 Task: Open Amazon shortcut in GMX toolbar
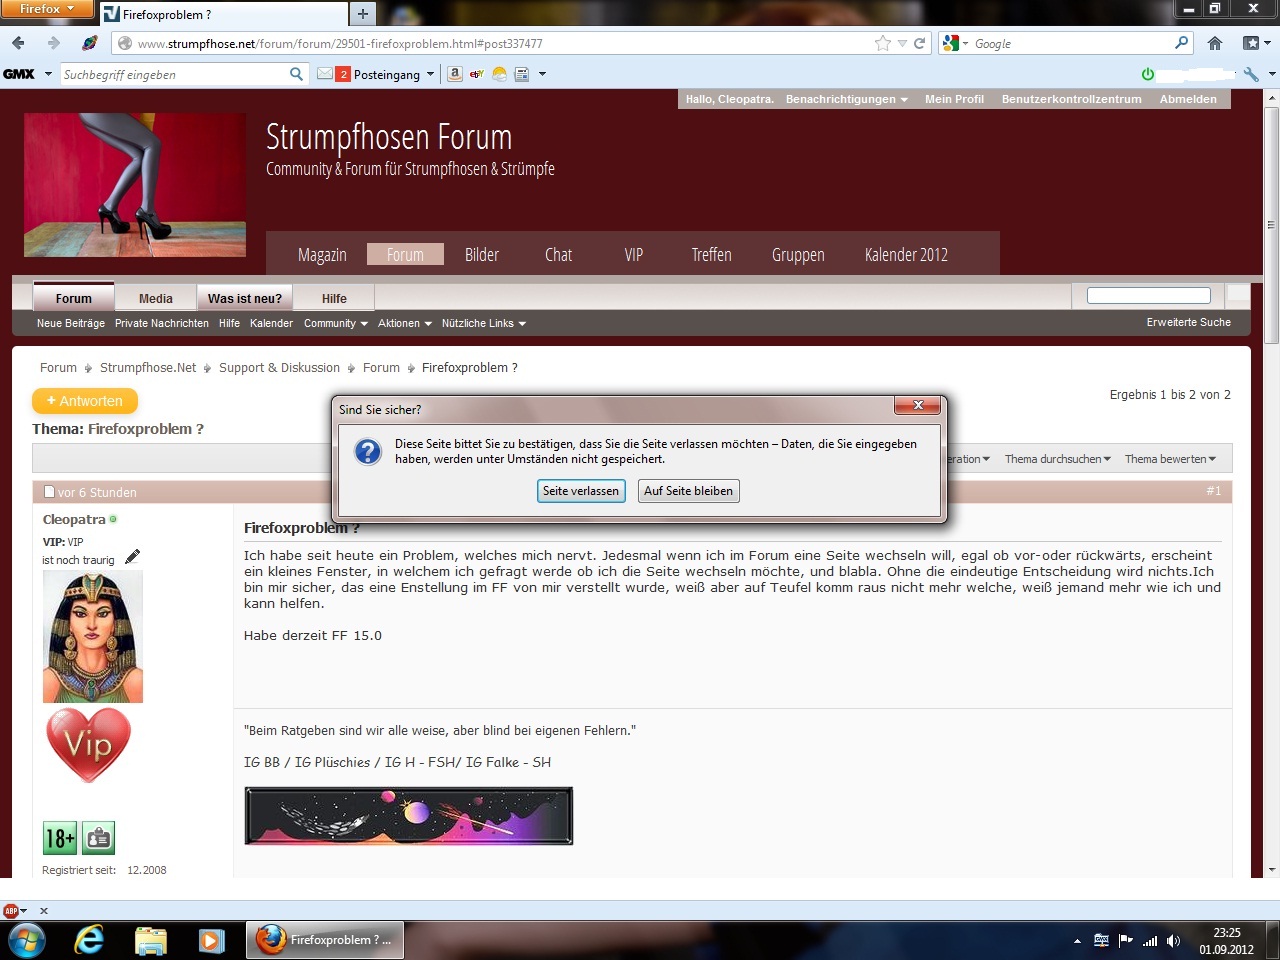[x=455, y=74]
